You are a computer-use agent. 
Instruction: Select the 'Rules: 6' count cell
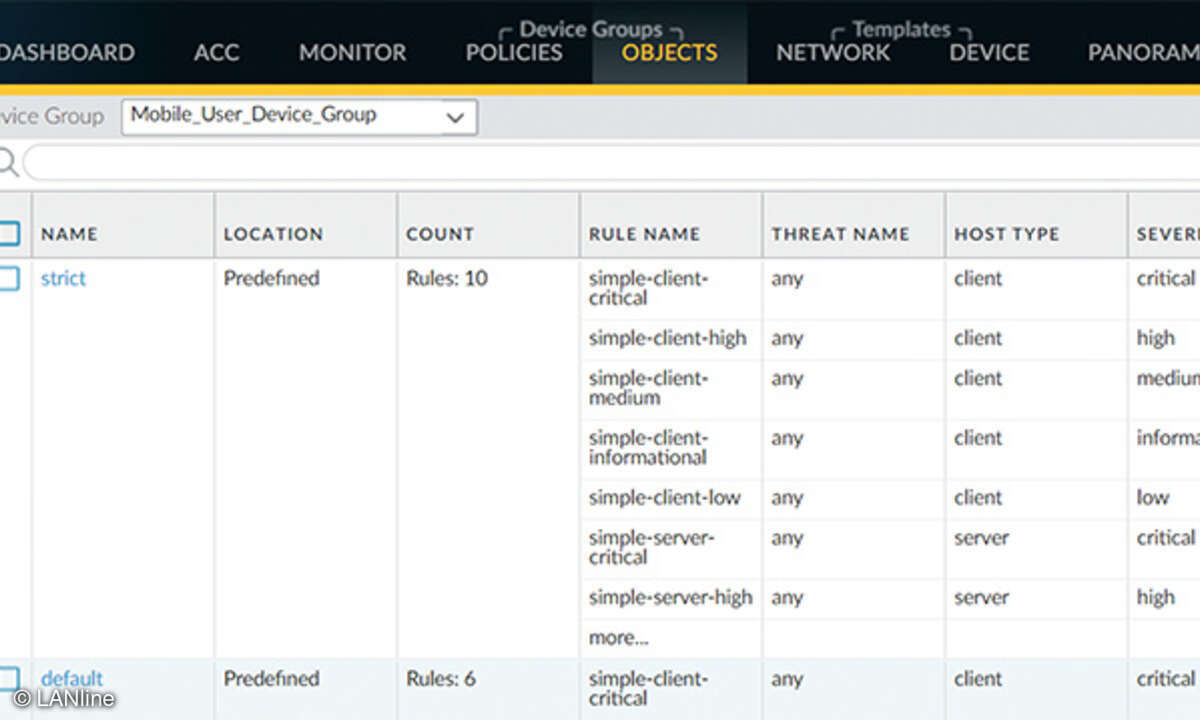tap(441, 678)
